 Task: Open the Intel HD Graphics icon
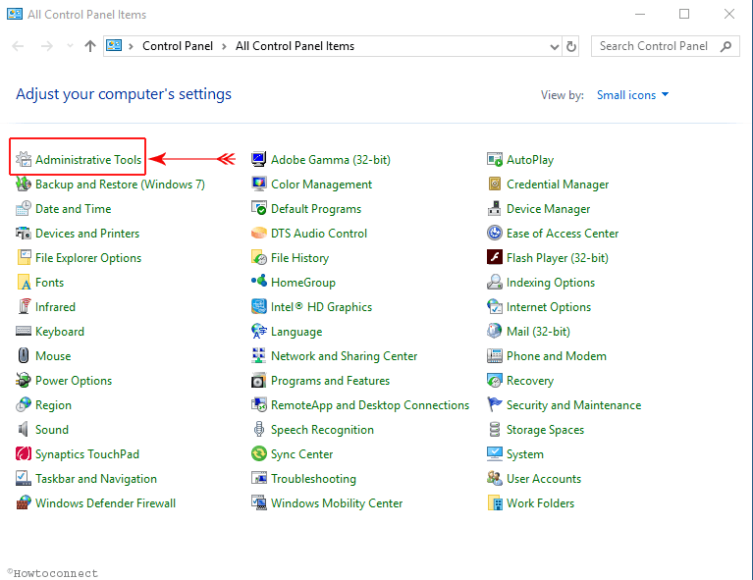259,306
